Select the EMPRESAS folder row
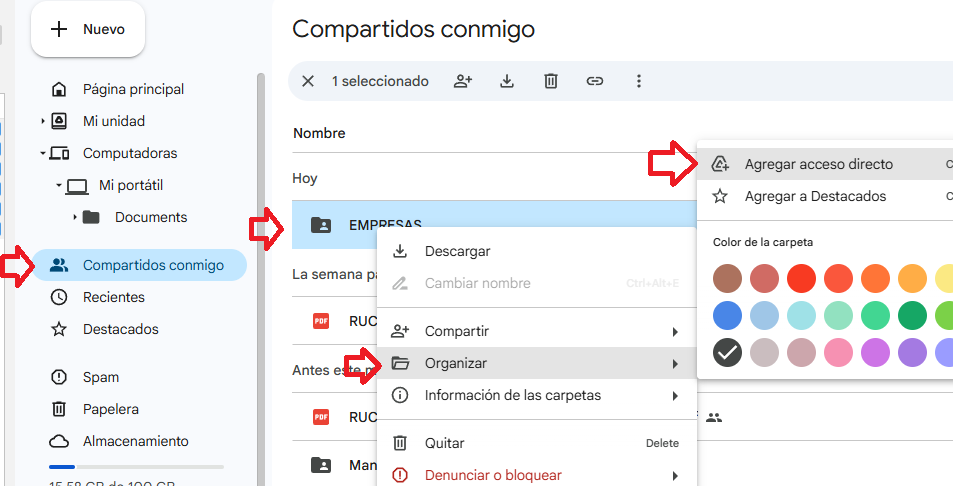 pos(385,225)
